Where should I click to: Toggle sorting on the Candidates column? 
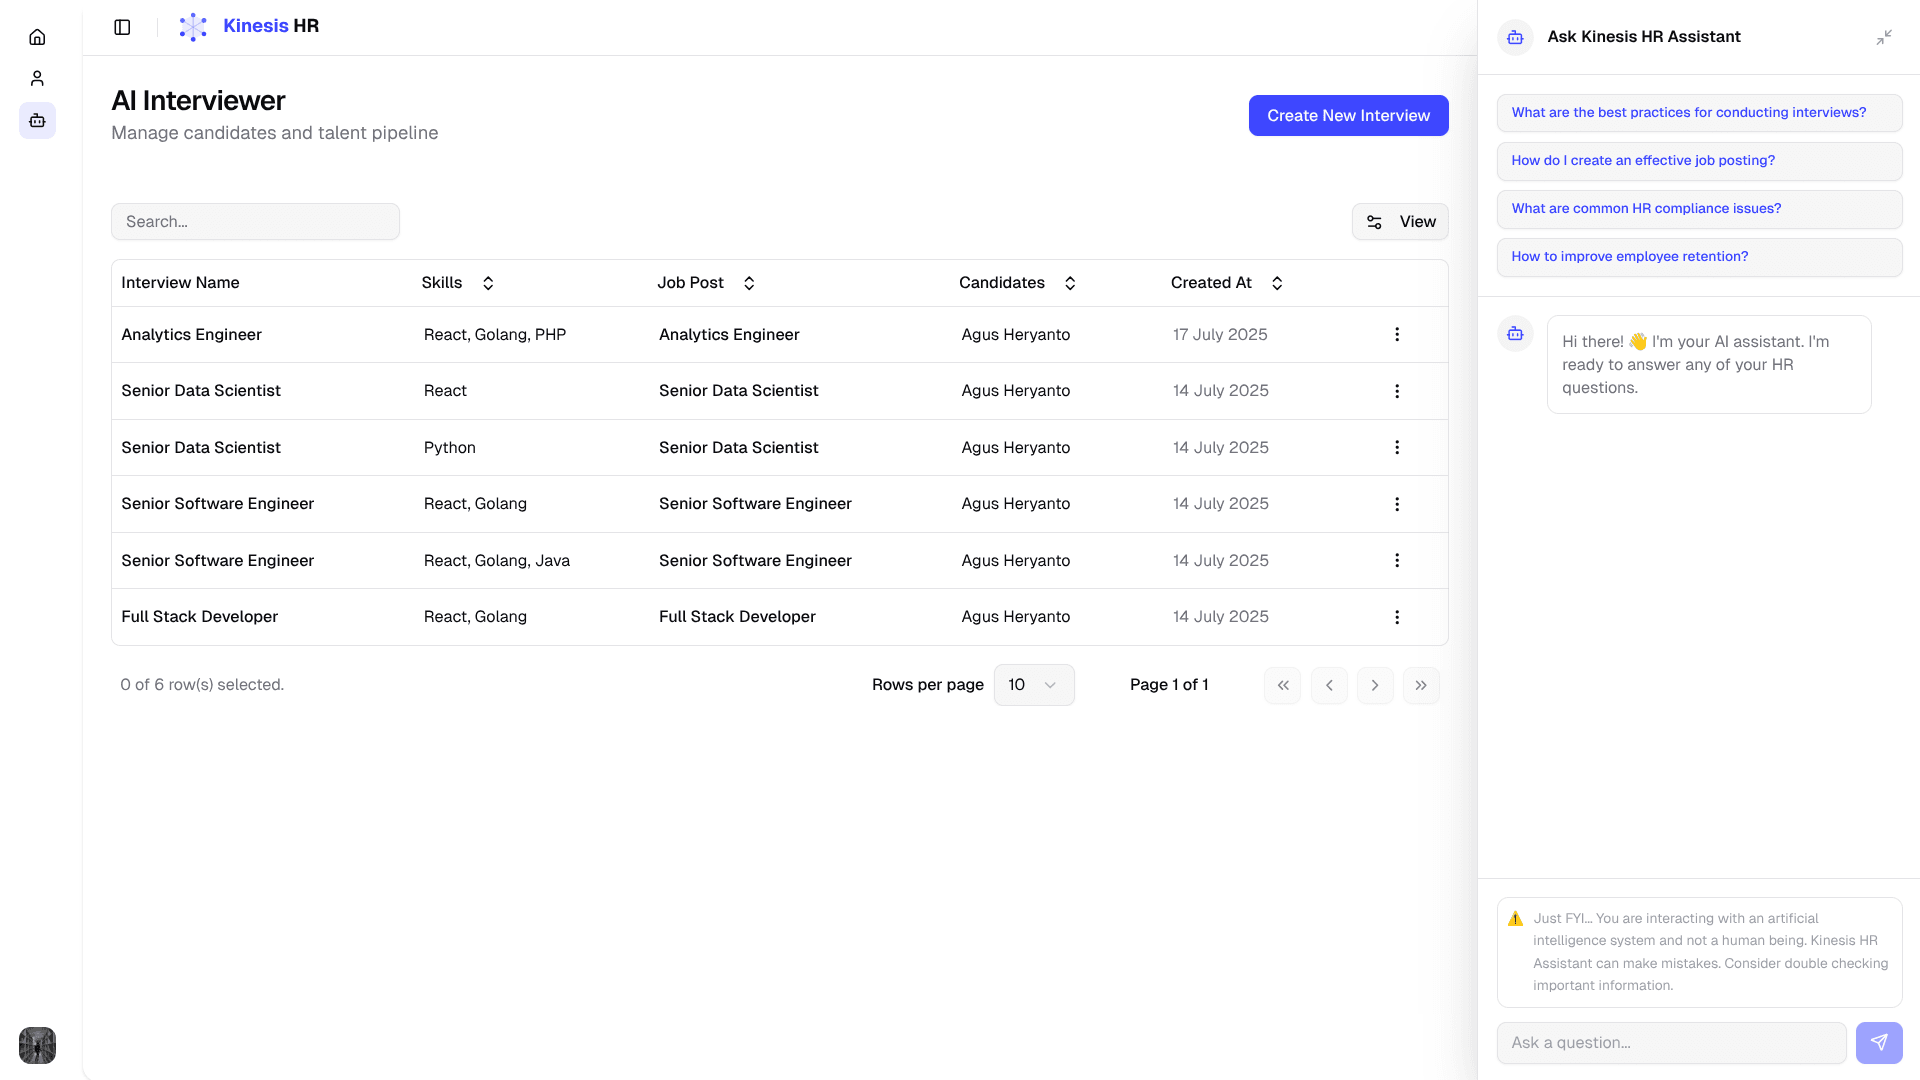pos(1070,283)
